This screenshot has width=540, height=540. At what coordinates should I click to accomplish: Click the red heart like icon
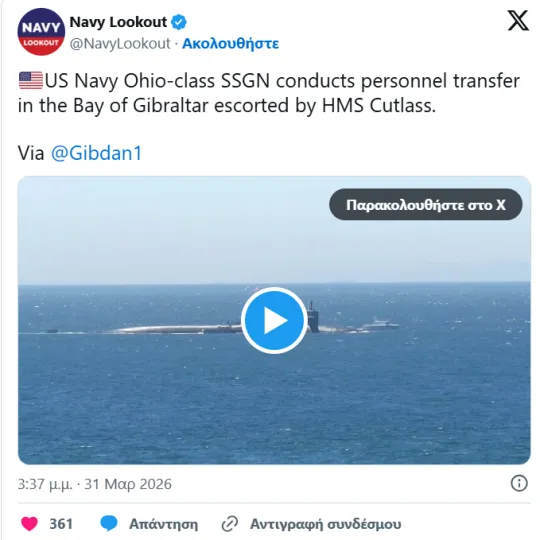point(29,524)
